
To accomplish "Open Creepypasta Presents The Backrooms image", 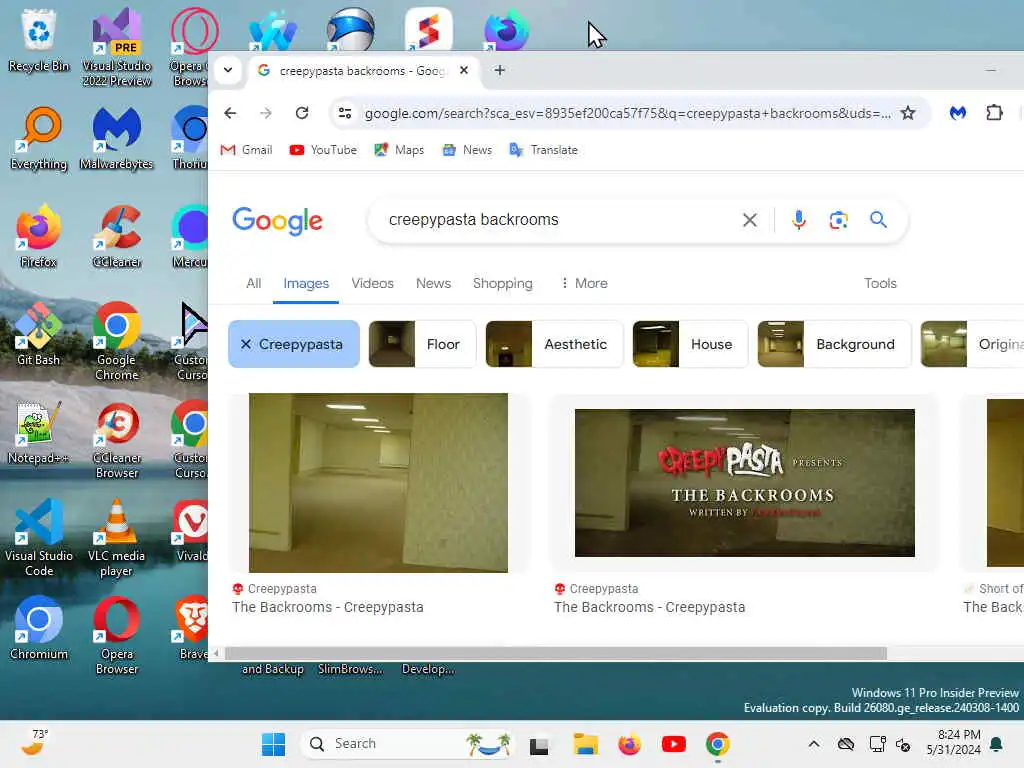I will (744, 483).
